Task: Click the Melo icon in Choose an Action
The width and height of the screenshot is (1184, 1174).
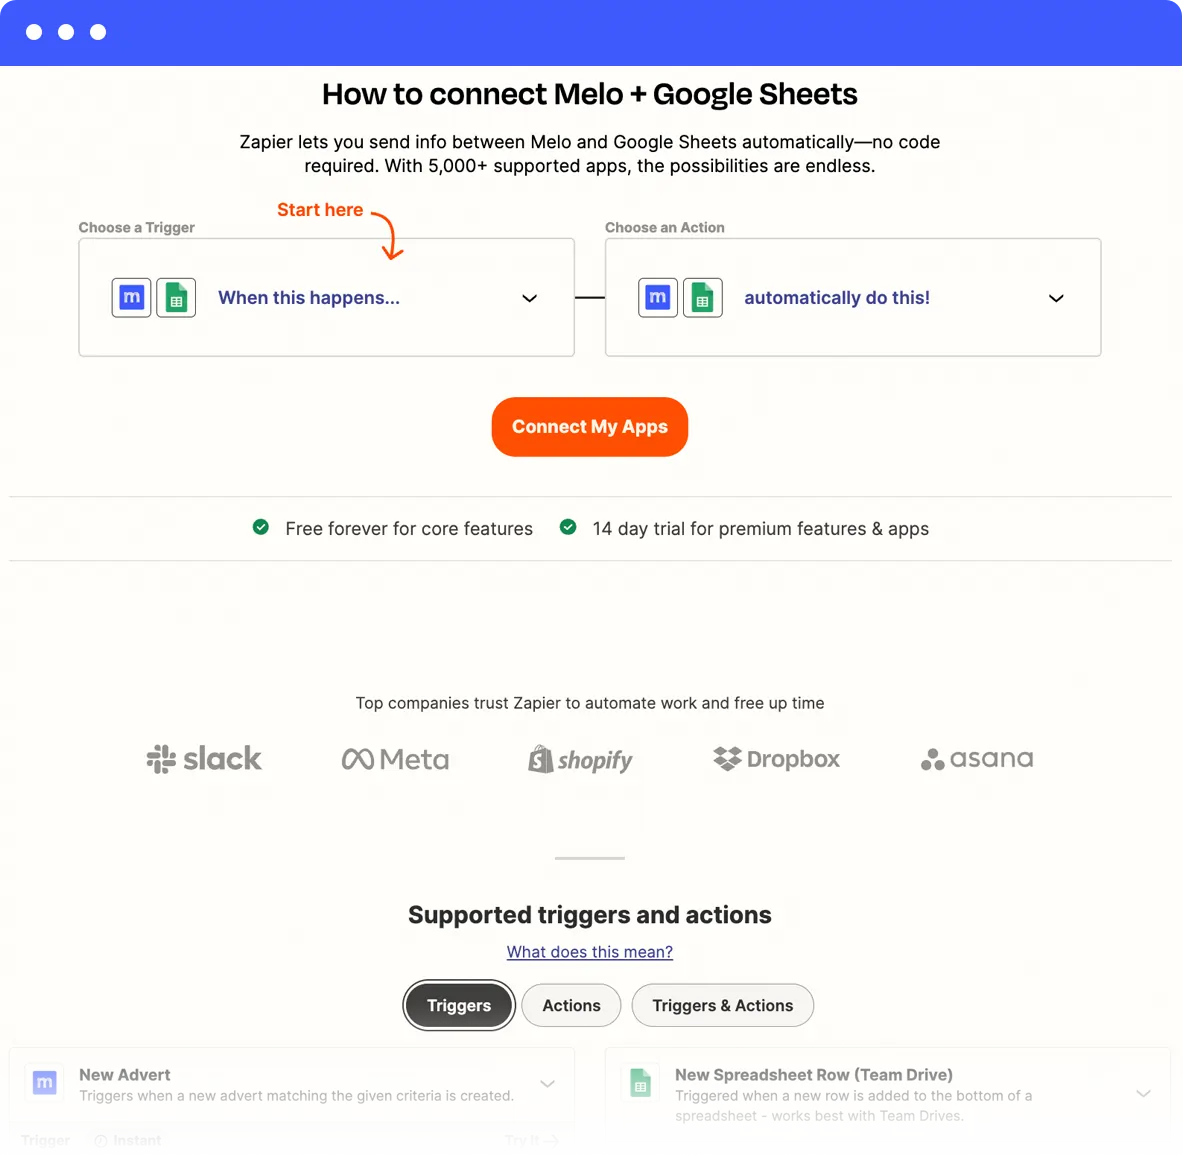Action: (x=657, y=297)
